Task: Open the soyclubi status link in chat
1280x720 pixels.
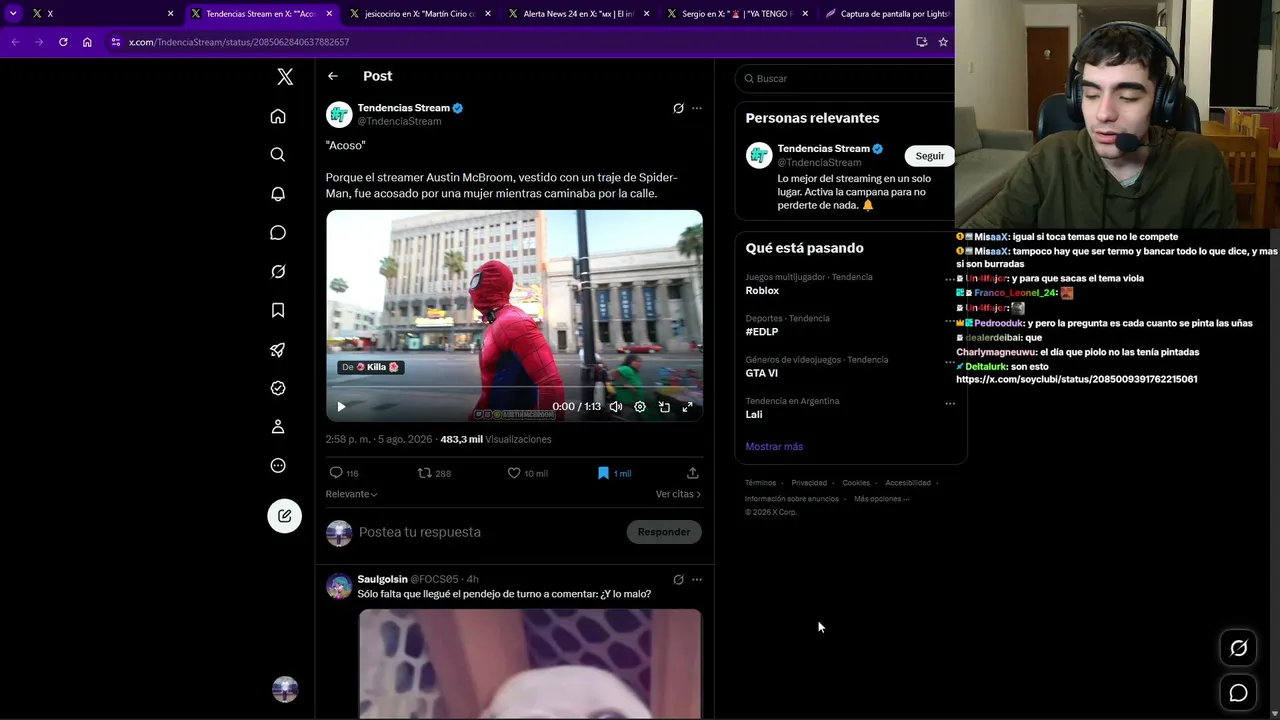Action: (1076, 380)
